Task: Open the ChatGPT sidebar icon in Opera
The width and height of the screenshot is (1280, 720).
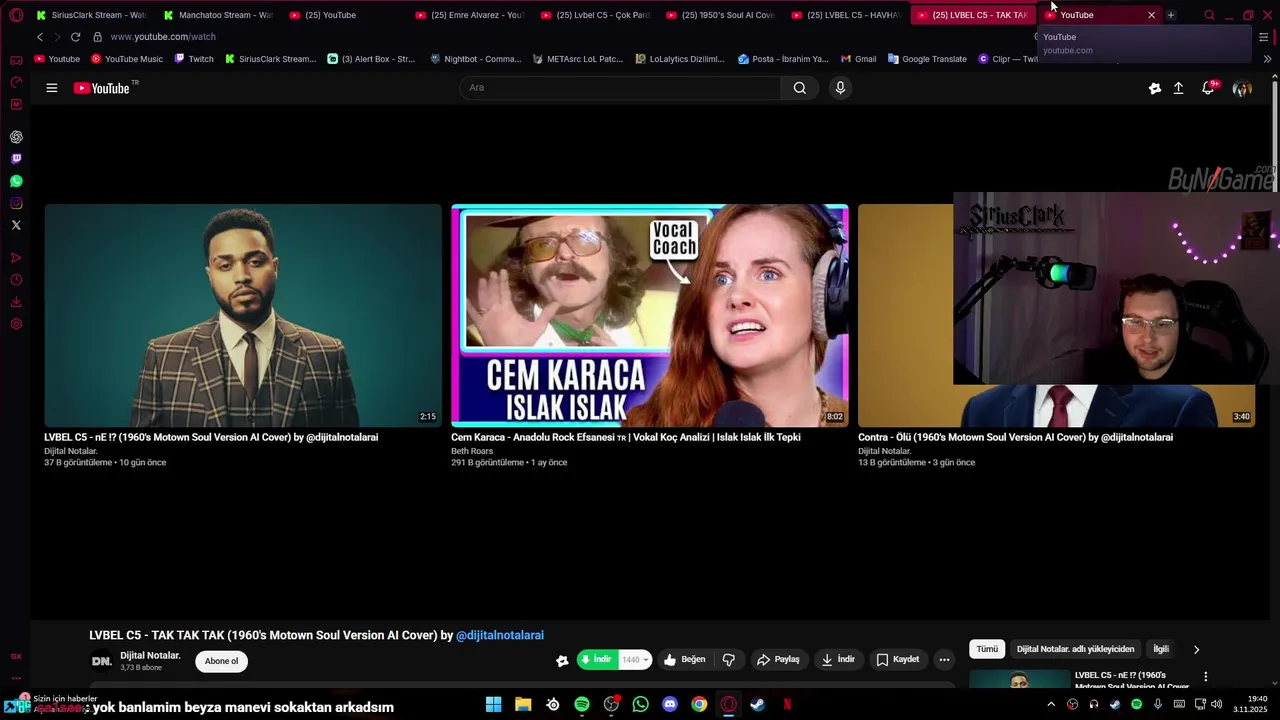Action: pos(16,137)
